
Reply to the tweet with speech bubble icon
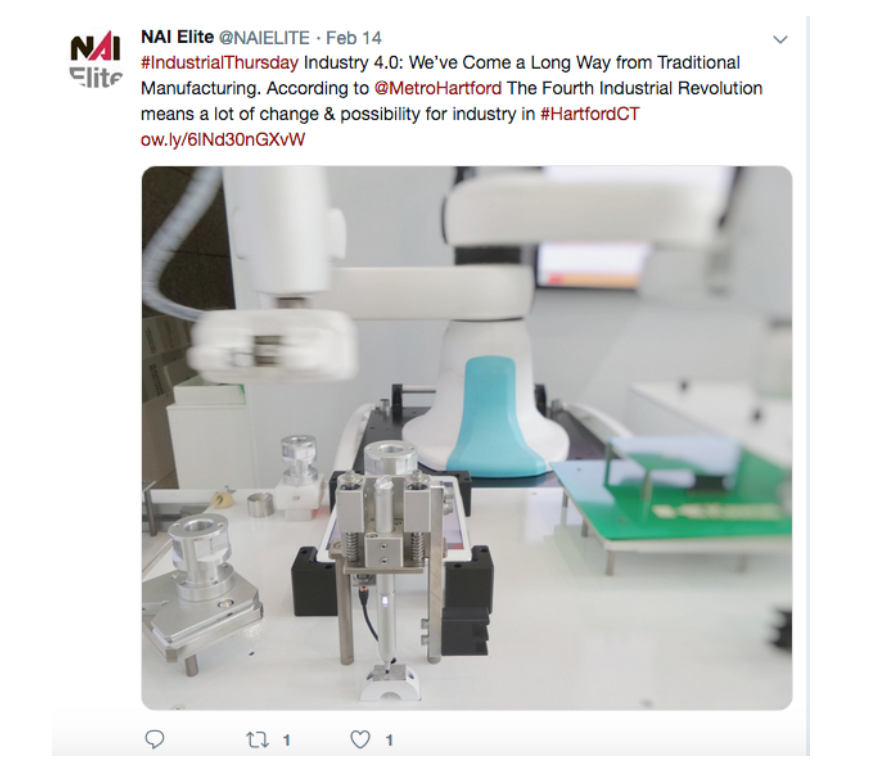click(x=155, y=739)
